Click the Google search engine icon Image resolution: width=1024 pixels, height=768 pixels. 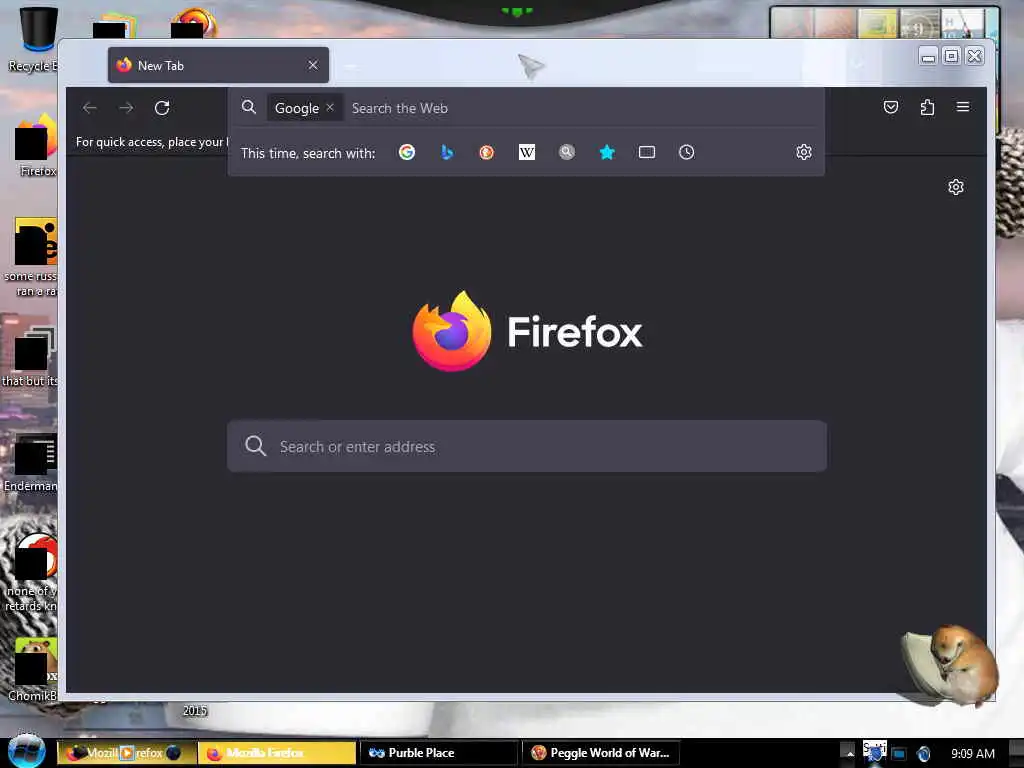tap(407, 152)
